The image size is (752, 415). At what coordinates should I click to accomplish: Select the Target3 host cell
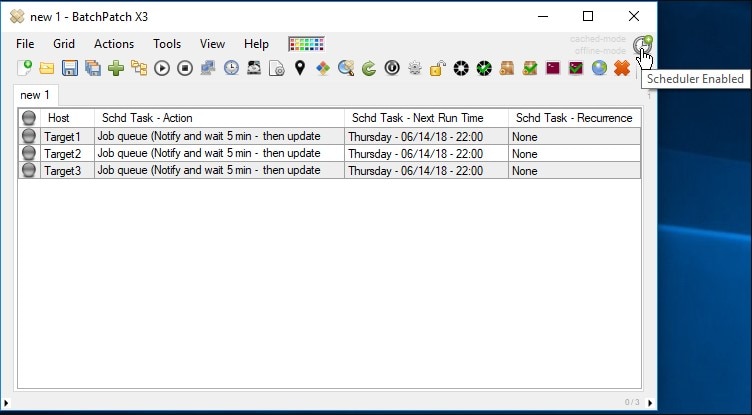point(67,170)
